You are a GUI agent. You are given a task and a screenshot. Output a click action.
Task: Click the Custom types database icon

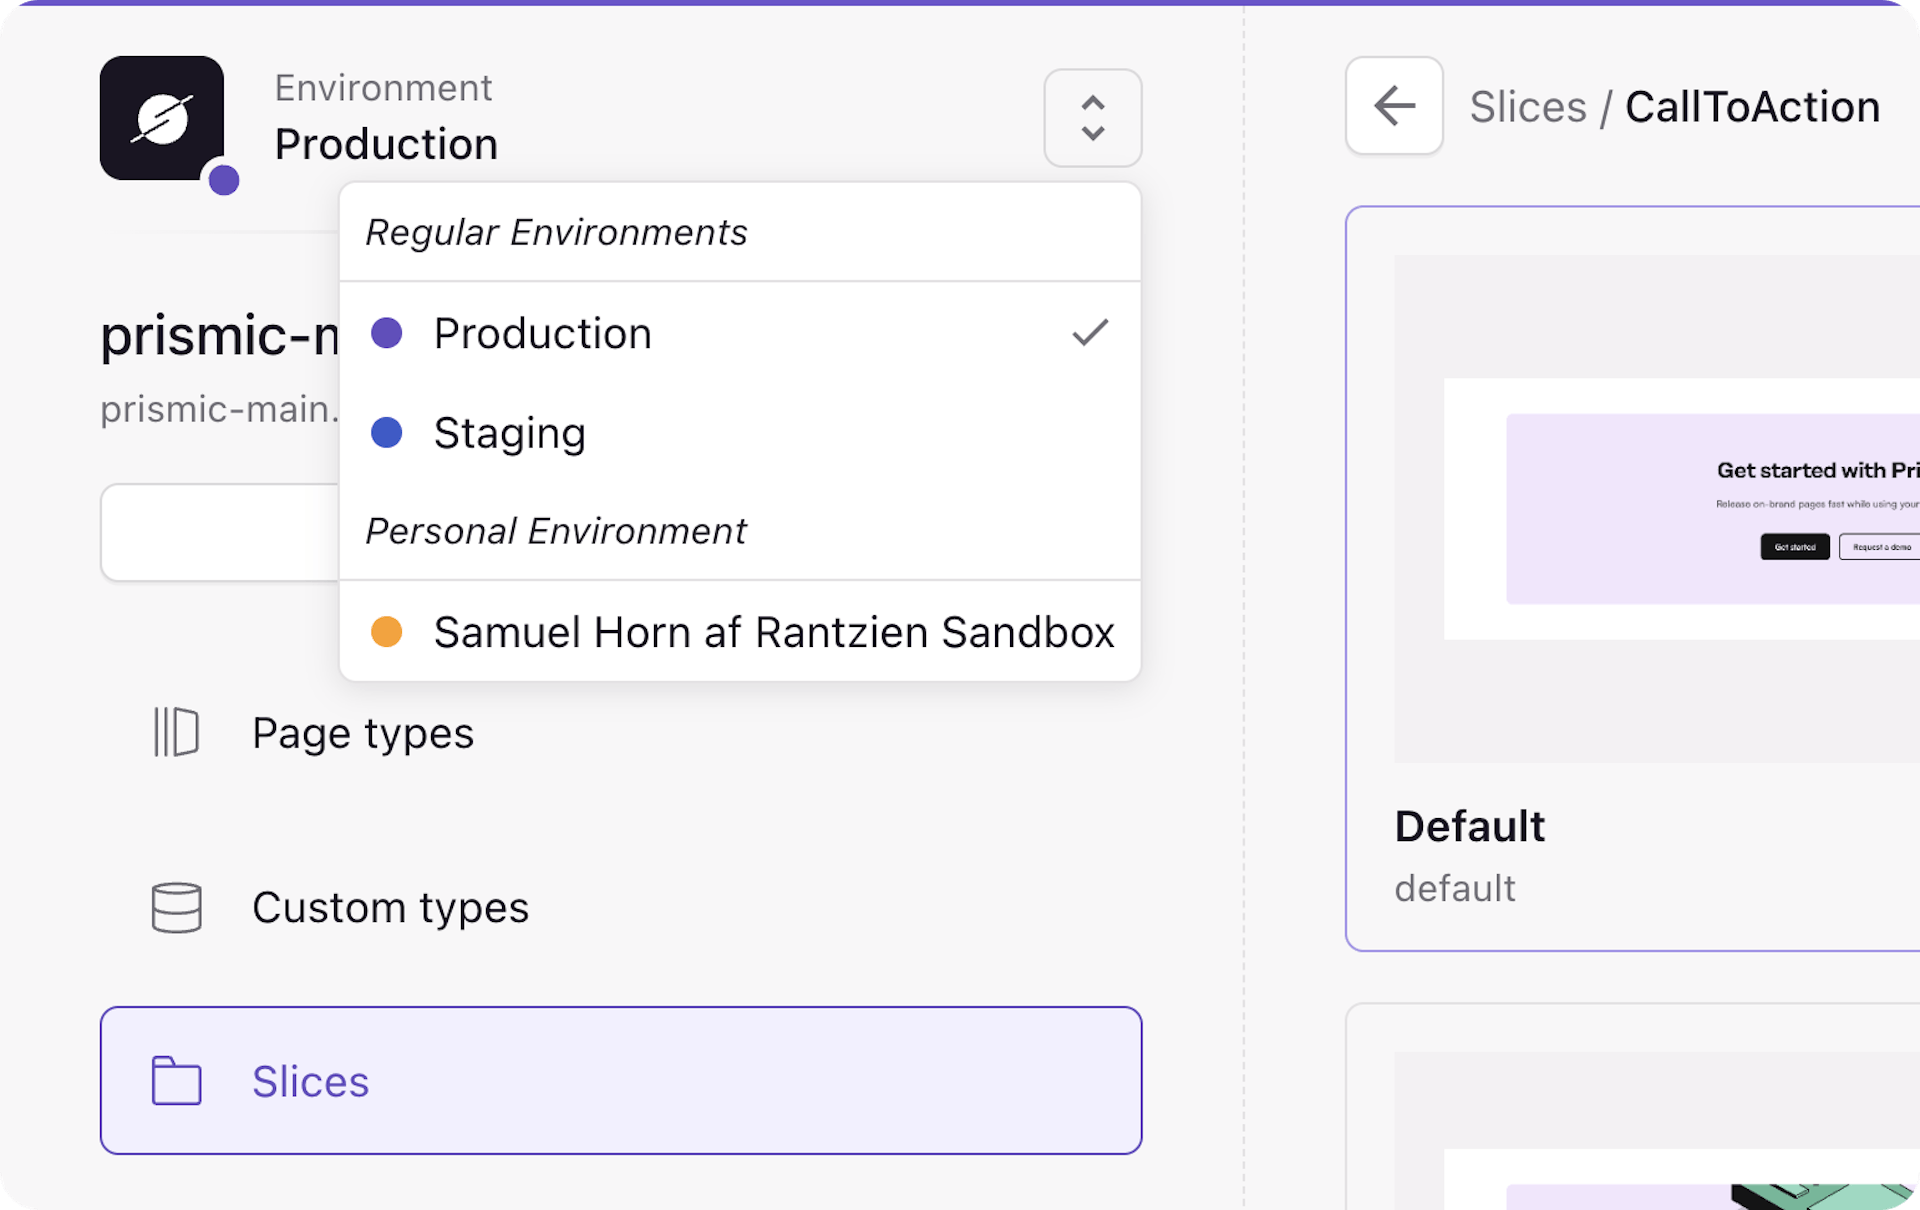[176, 907]
